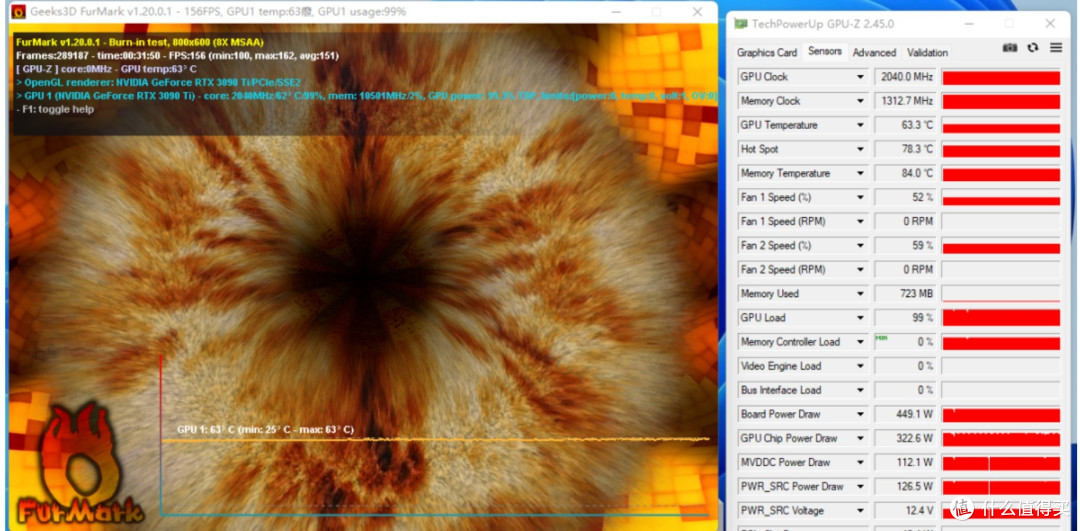This screenshot has width=1080, height=531.
Task: Open the Advanced tab
Action: pos(874,52)
